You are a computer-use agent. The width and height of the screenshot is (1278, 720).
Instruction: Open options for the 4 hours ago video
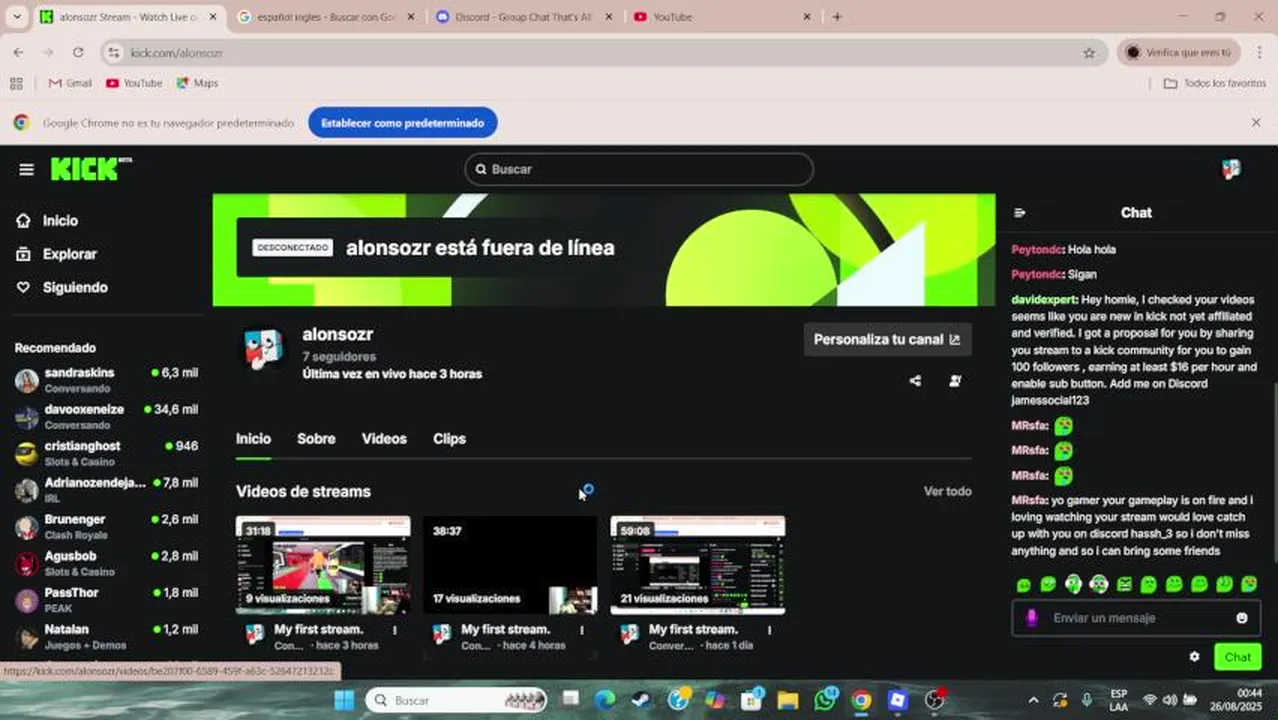coord(582,630)
